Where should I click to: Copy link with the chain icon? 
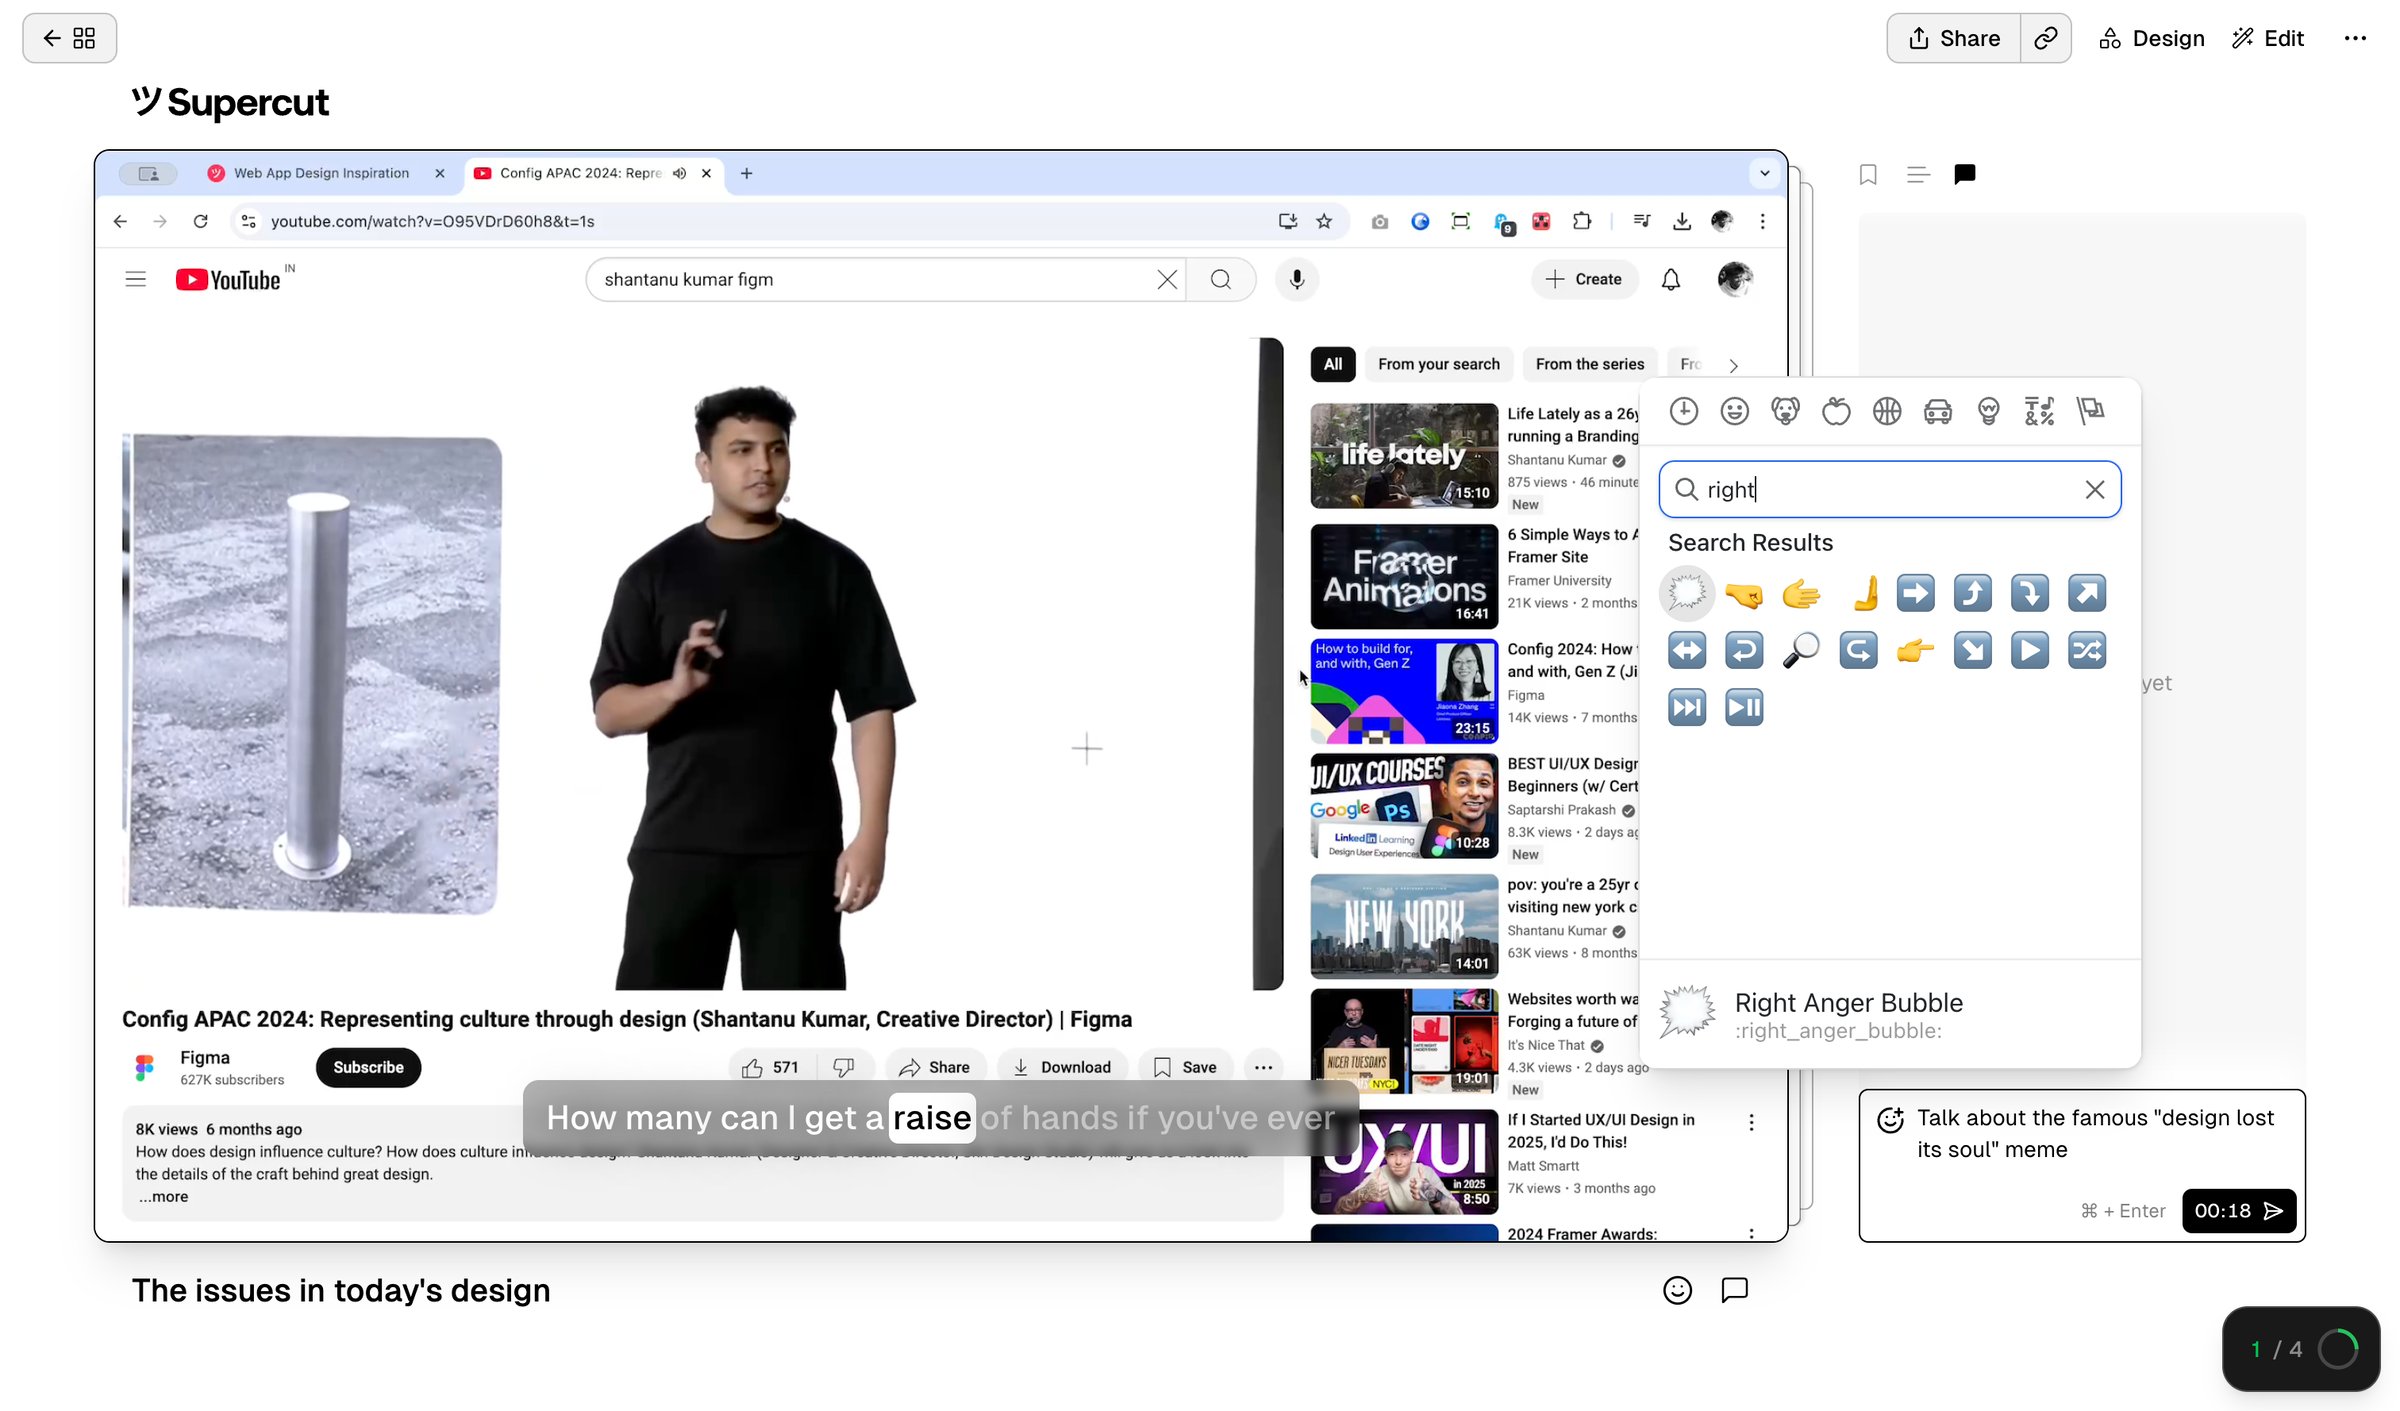(2046, 38)
